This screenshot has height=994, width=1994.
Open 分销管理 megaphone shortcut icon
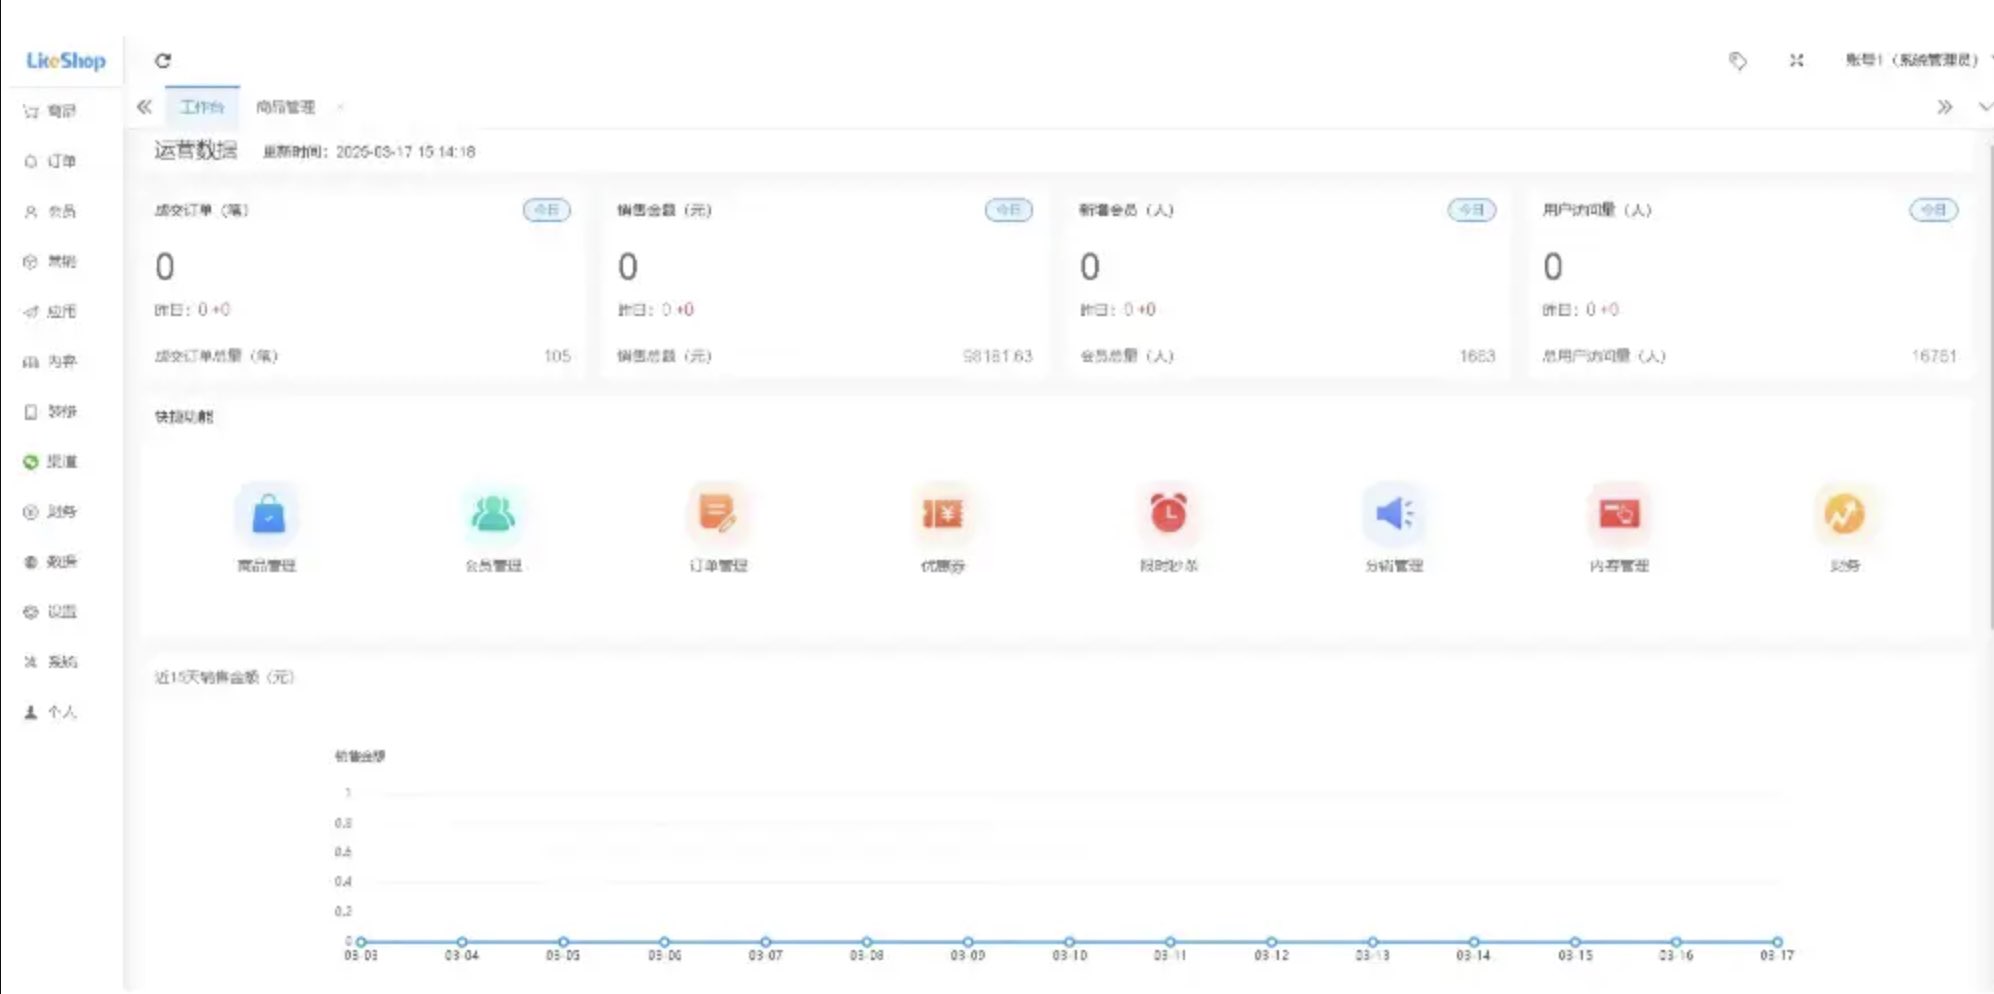pos(1393,514)
